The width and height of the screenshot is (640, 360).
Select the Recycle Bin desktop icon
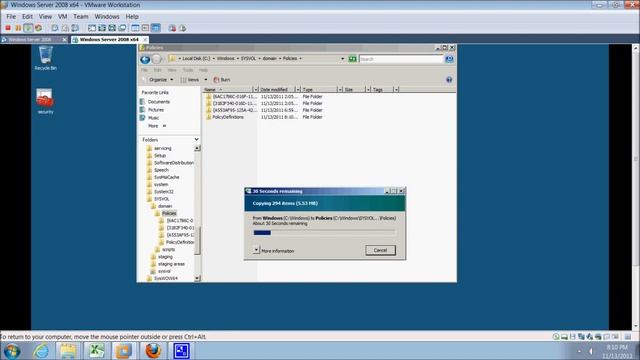45,58
